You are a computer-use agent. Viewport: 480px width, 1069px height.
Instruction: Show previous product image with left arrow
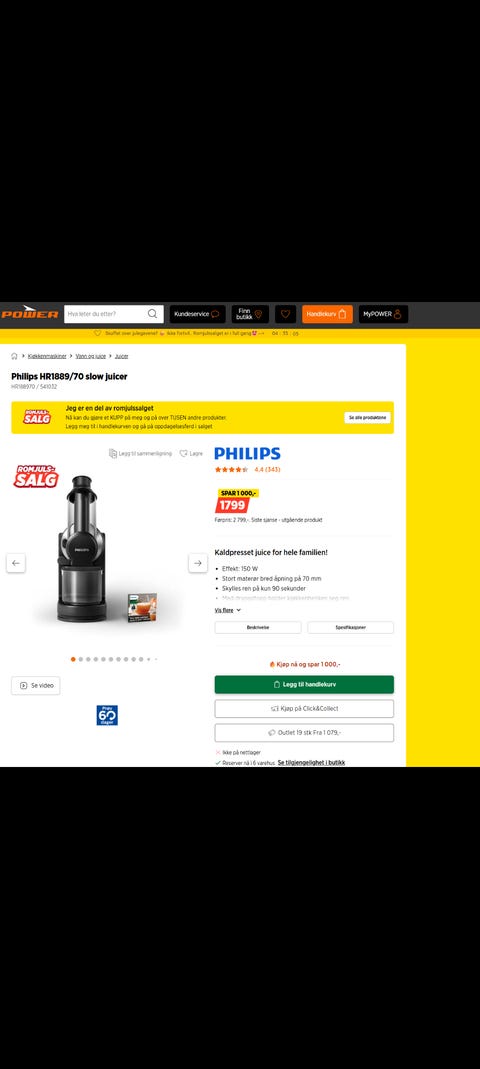coord(16,563)
